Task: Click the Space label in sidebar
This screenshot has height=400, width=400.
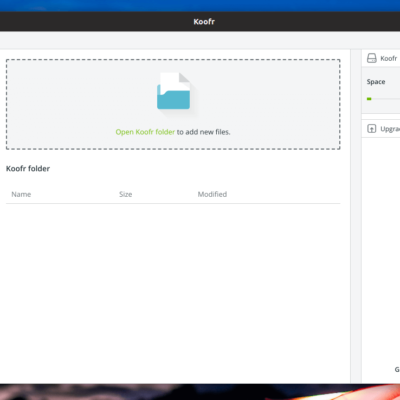Action: 376,82
